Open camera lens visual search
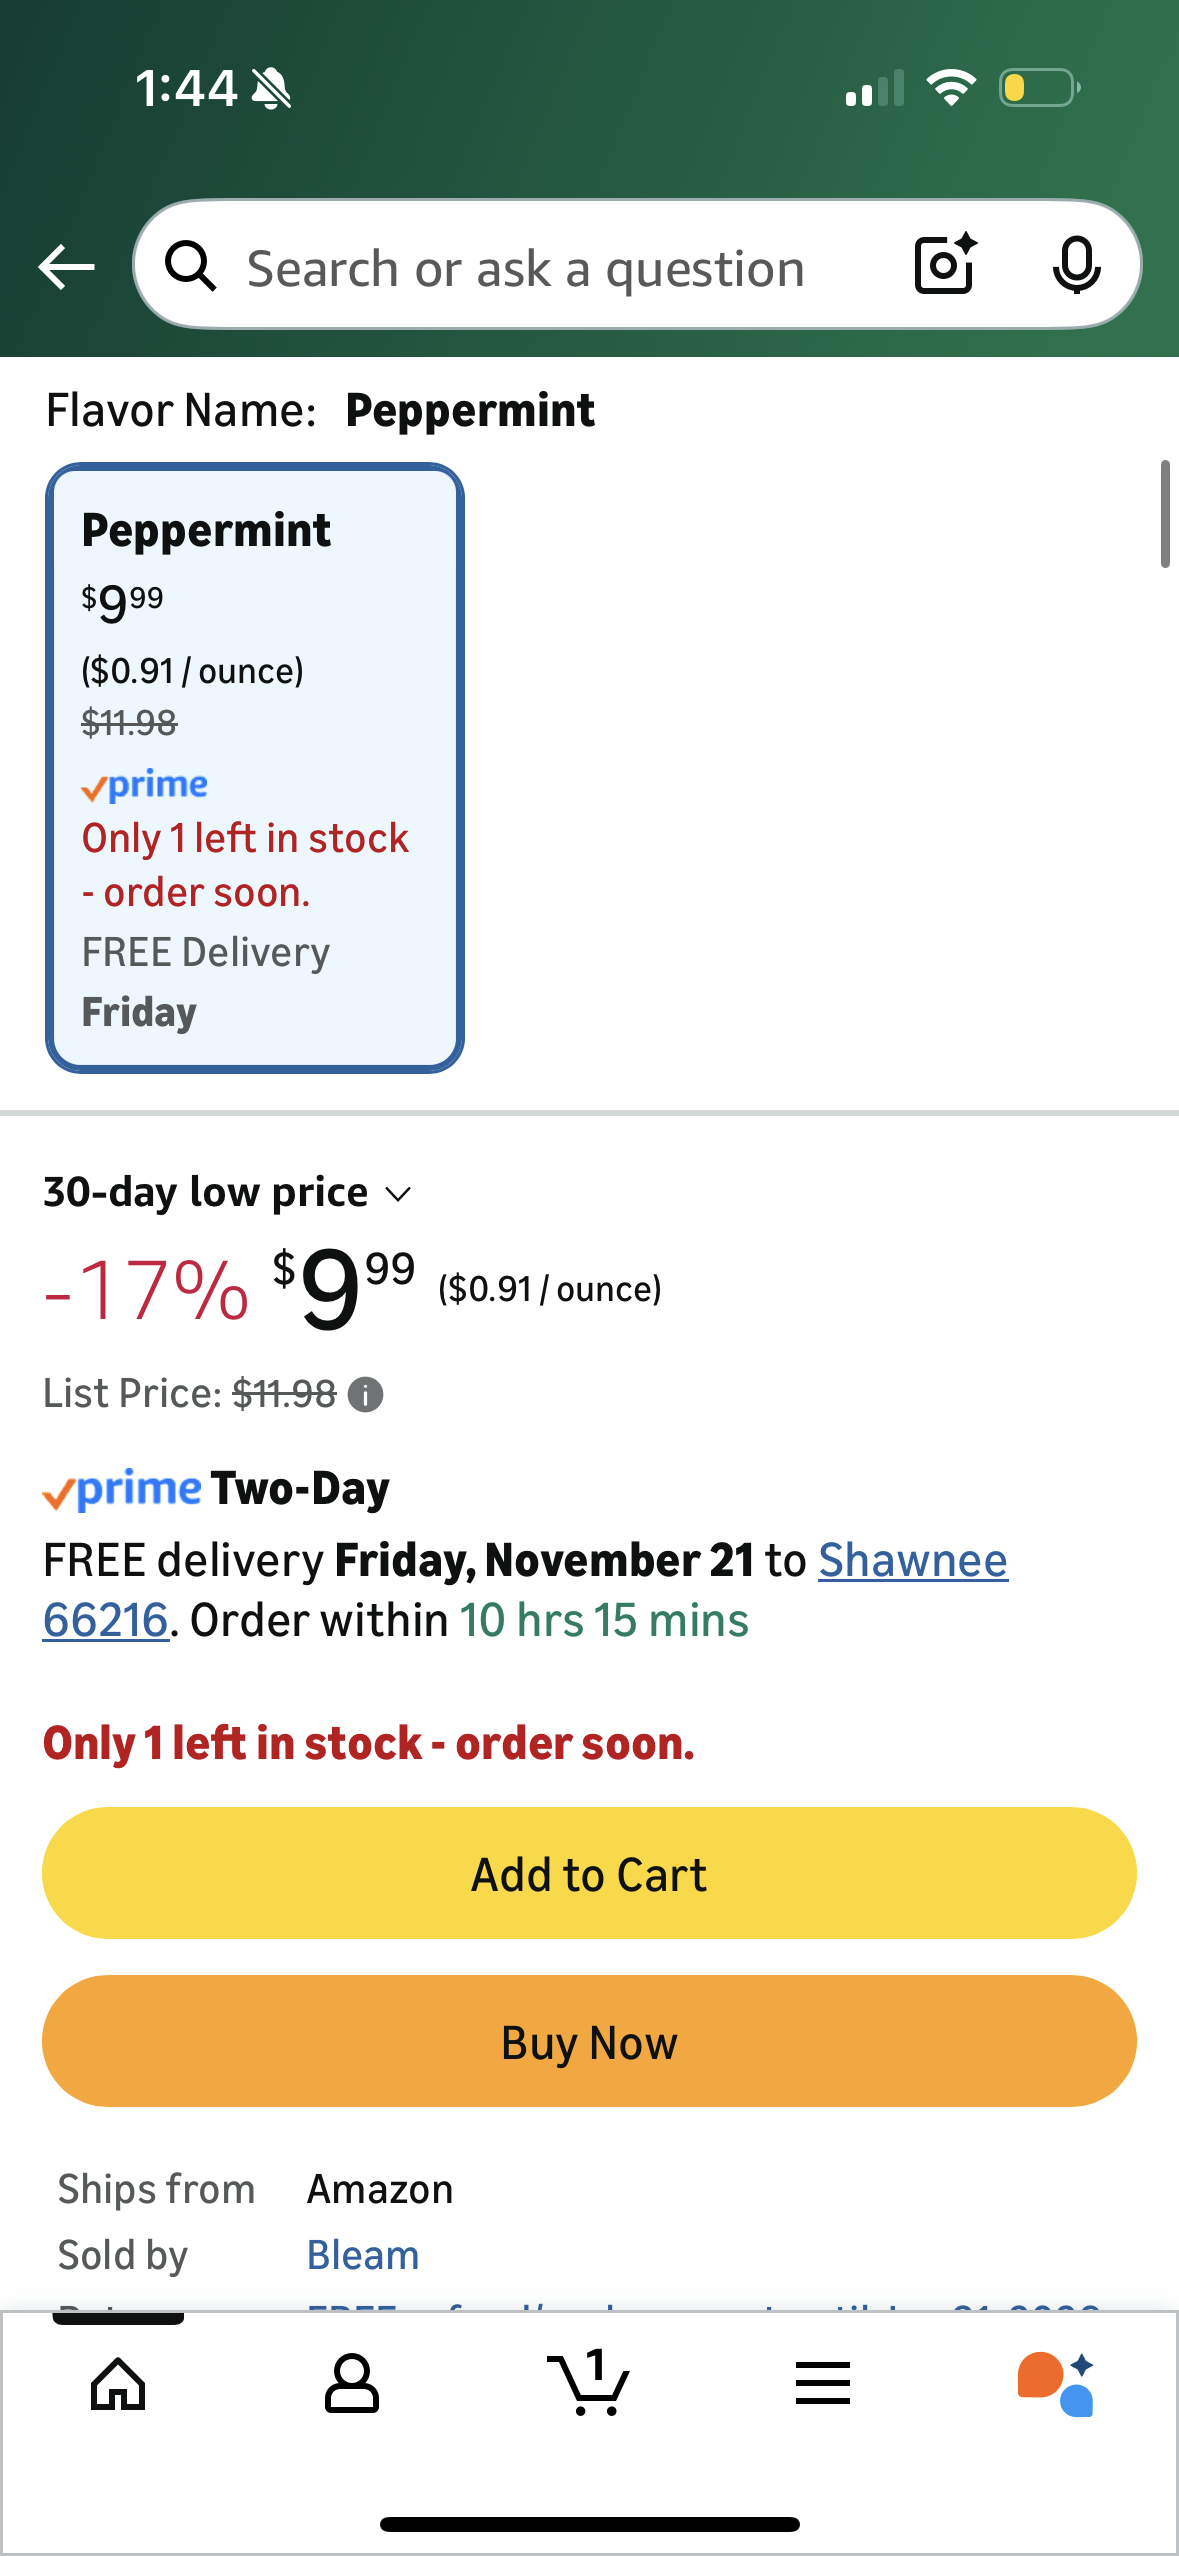This screenshot has height=2556, width=1179. pyautogui.click(x=945, y=265)
